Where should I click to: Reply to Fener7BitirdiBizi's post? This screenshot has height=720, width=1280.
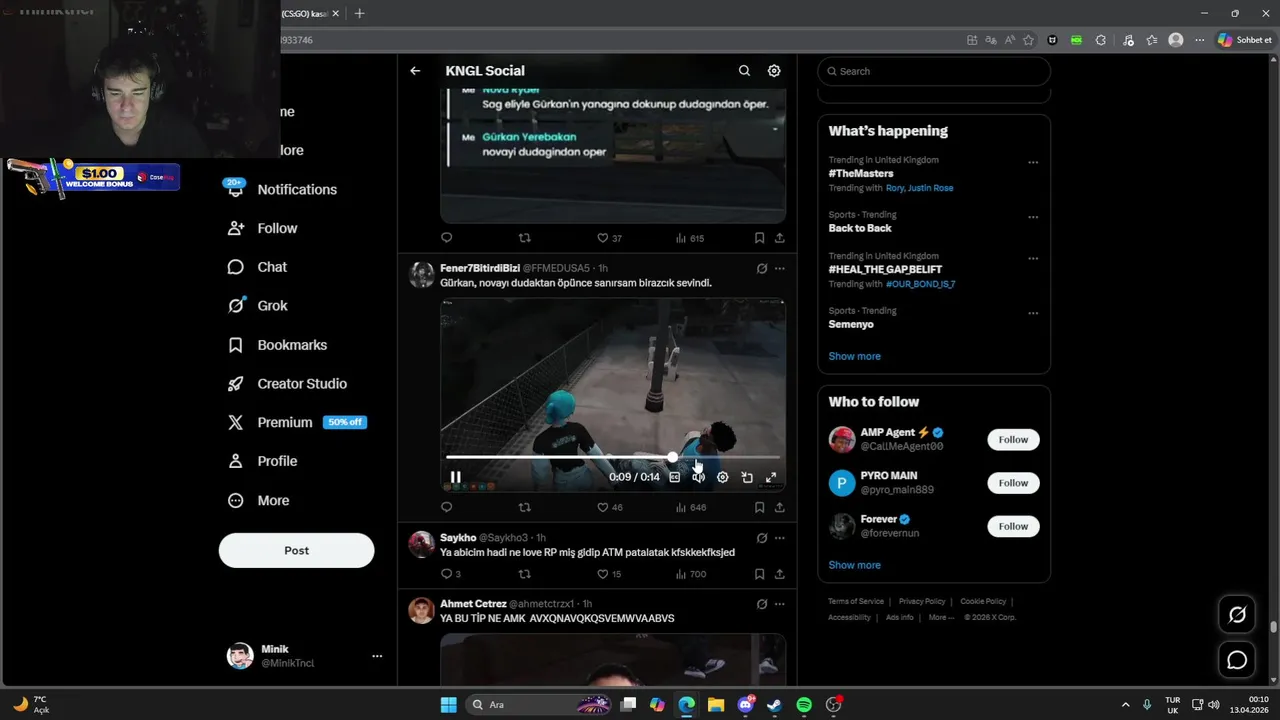pos(447,507)
